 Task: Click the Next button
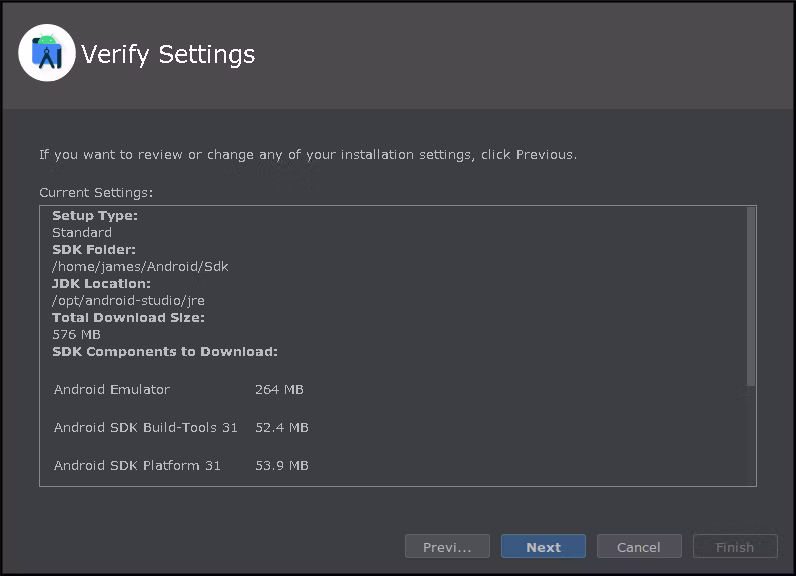pos(543,547)
